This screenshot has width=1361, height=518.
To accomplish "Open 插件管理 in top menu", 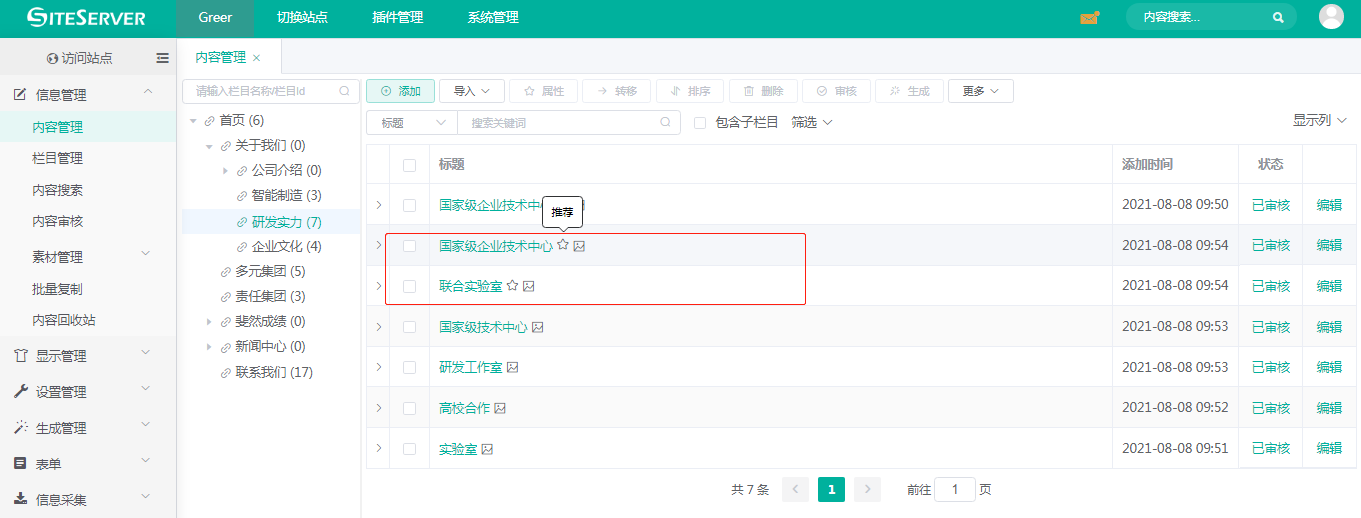I will [x=397, y=18].
